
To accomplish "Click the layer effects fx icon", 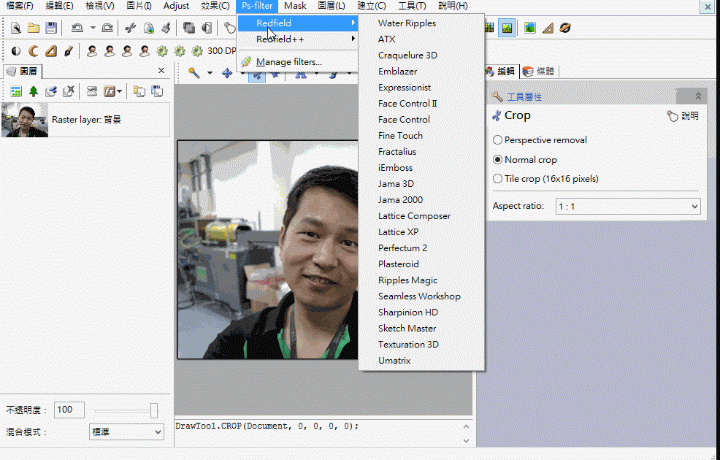I will pos(109,91).
